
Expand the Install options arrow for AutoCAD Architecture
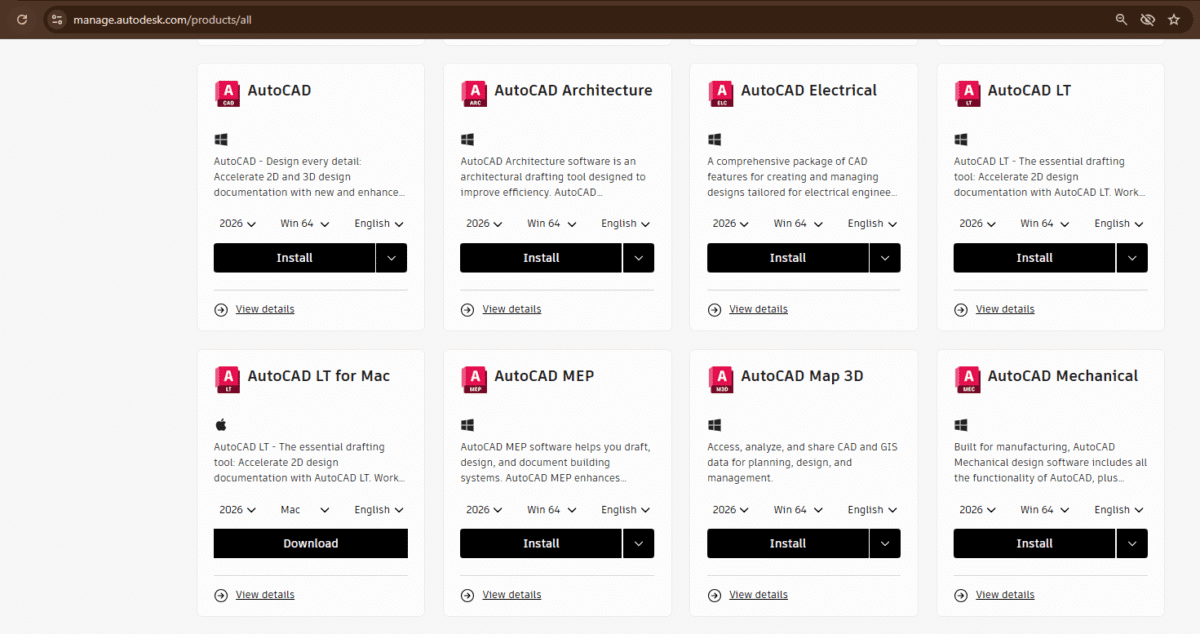[x=638, y=257]
